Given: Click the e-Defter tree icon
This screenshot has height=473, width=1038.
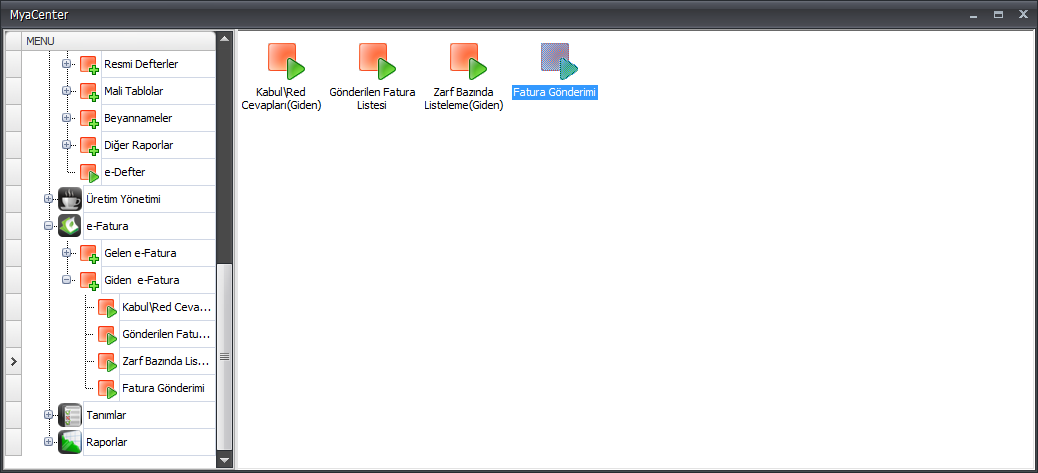Looking at the screenshot, I should 89,173.
